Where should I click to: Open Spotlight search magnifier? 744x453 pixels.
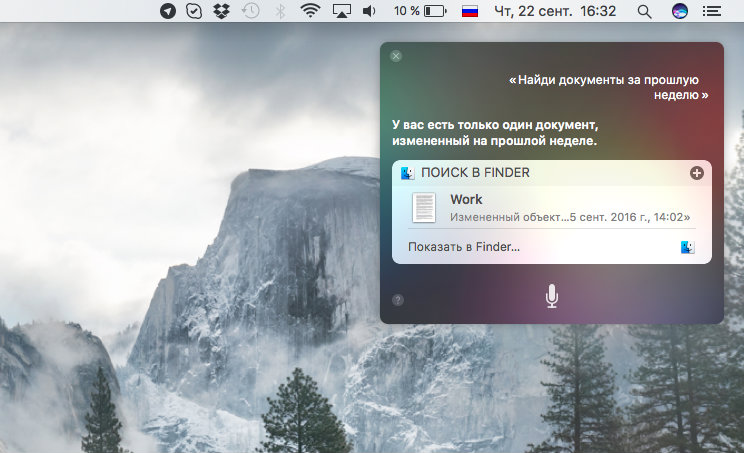pos(644,11)
